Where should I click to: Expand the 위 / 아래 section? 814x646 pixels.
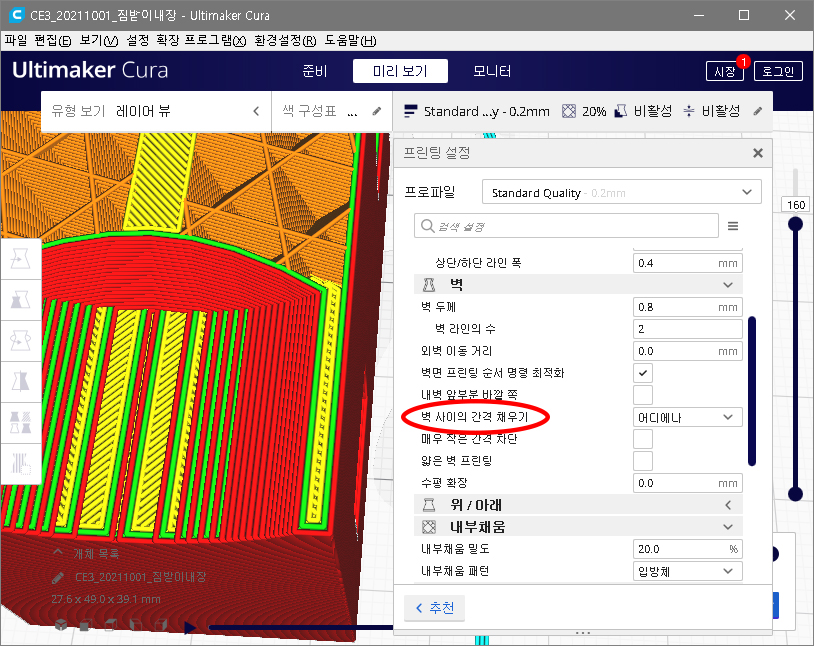click(x=728, y=505)
